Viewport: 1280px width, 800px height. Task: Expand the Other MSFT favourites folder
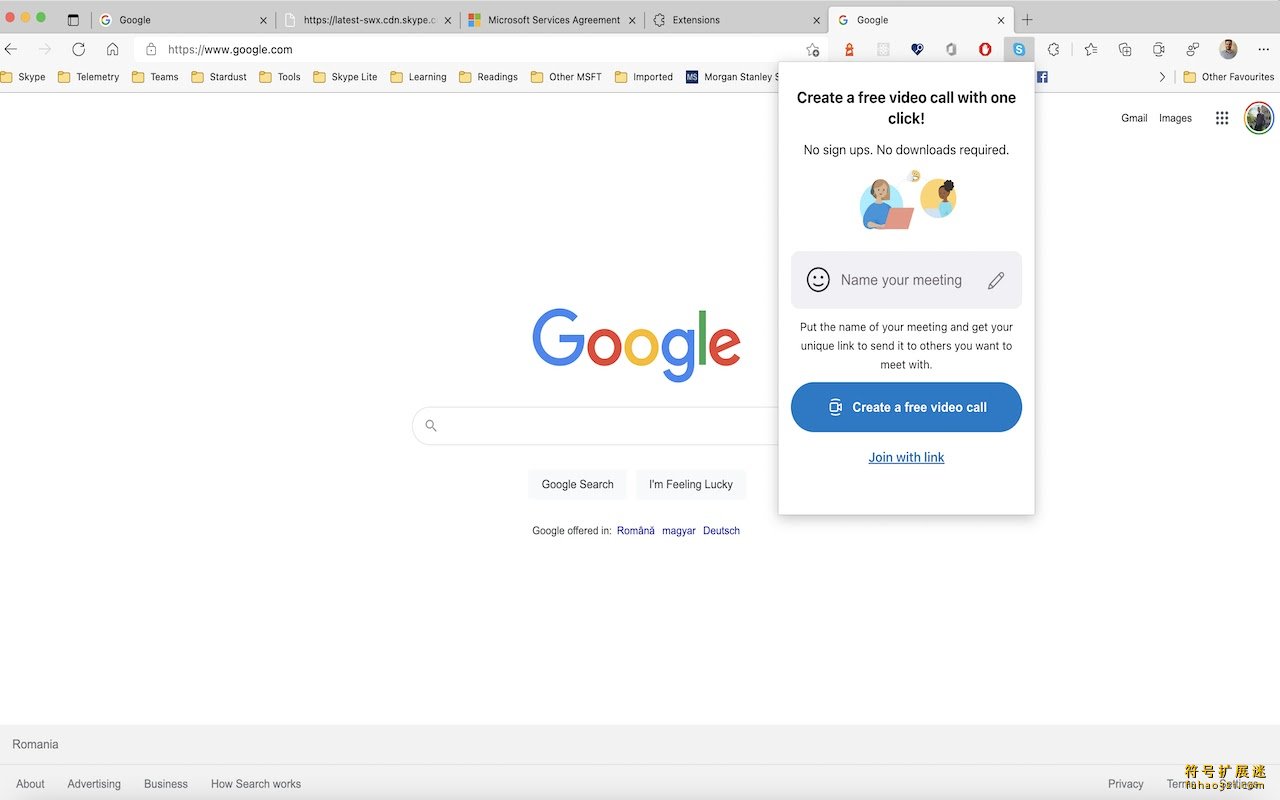[566, 77]
